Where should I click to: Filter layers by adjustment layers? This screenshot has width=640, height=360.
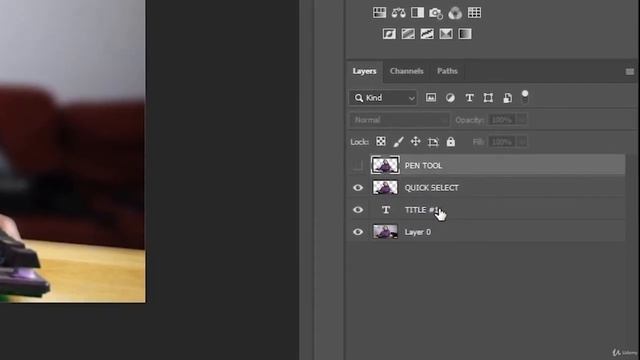click(x=450, y=98)
